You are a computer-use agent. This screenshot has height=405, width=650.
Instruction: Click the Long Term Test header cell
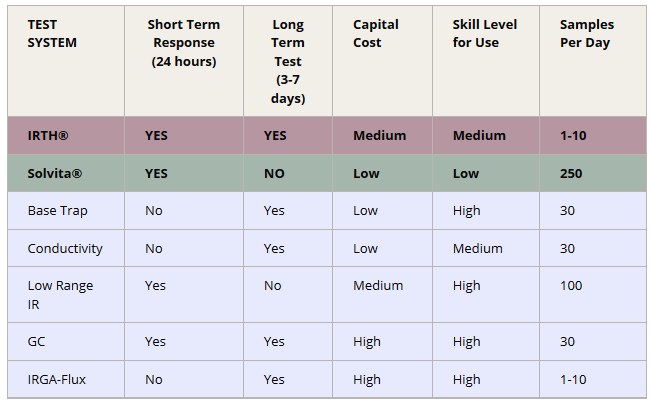point(287,61)
